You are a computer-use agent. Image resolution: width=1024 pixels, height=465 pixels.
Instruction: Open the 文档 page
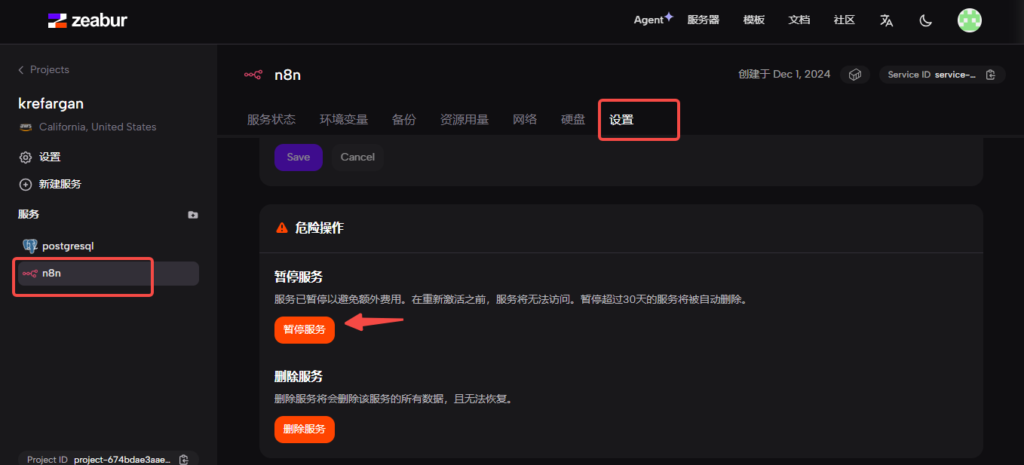point(799,20)
